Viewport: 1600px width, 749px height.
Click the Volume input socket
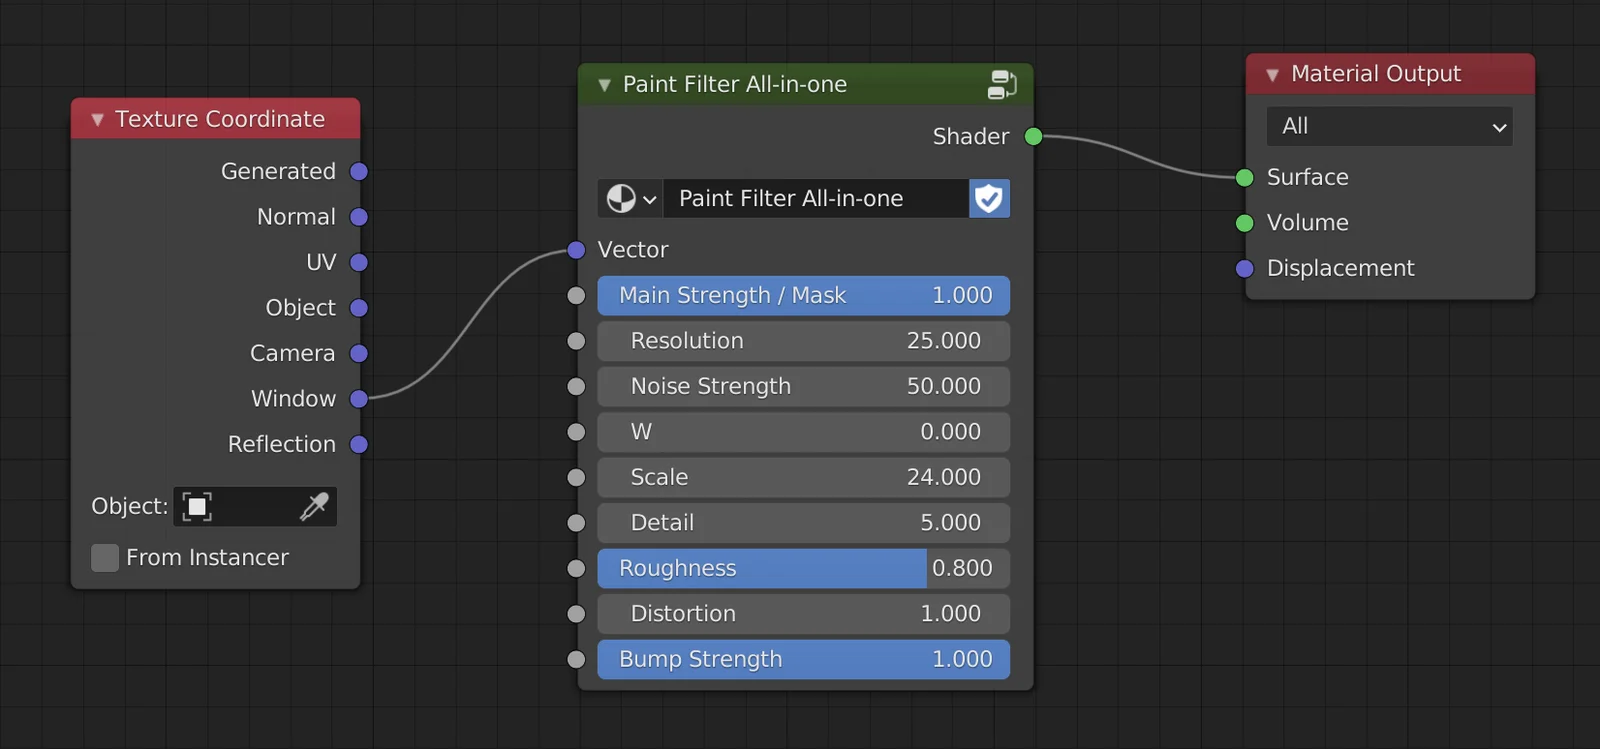click(x=1245, y=223)
